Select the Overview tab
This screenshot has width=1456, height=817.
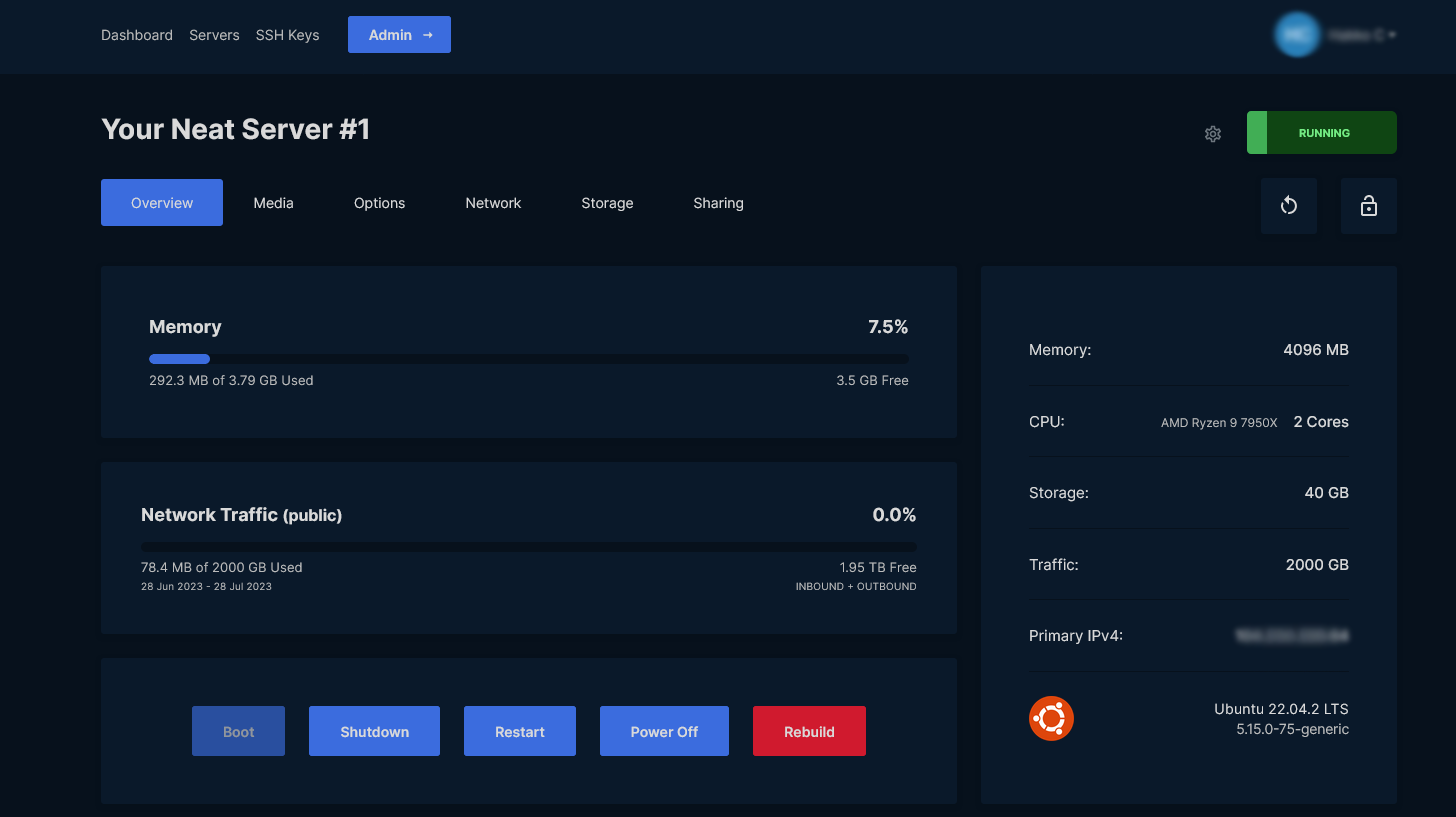tap(162, 203)
